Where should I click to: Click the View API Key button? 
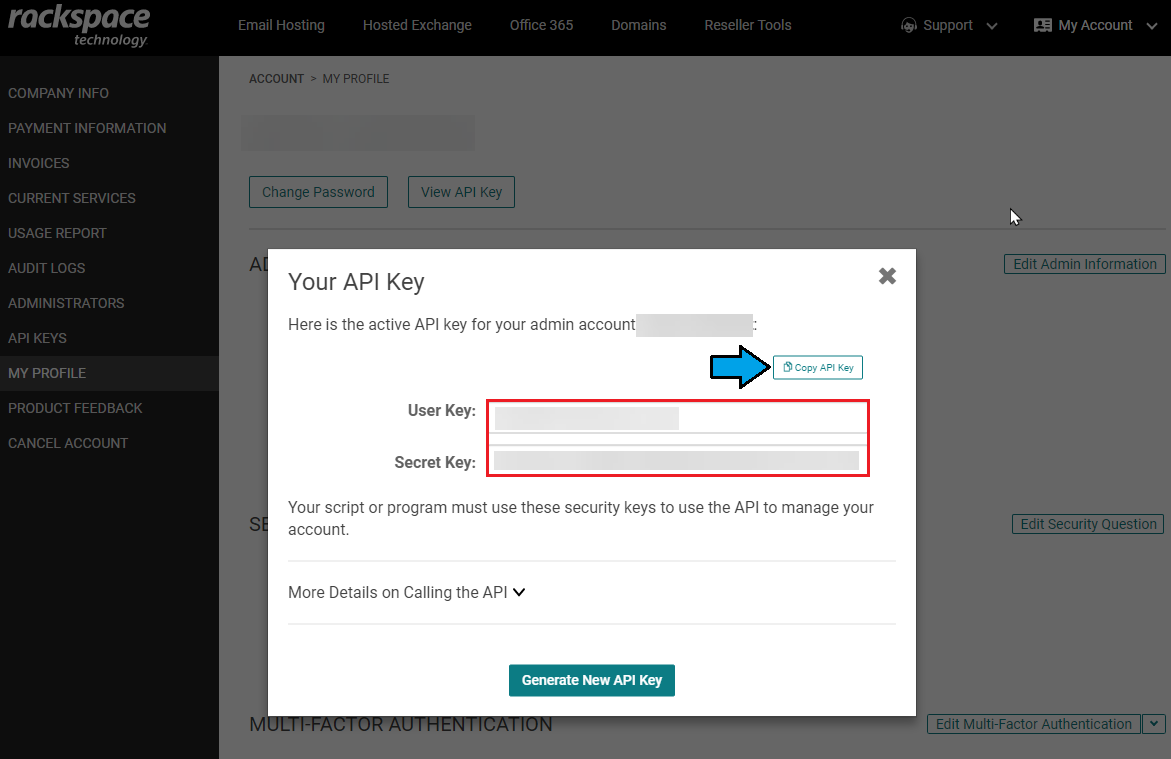[461, 192]
